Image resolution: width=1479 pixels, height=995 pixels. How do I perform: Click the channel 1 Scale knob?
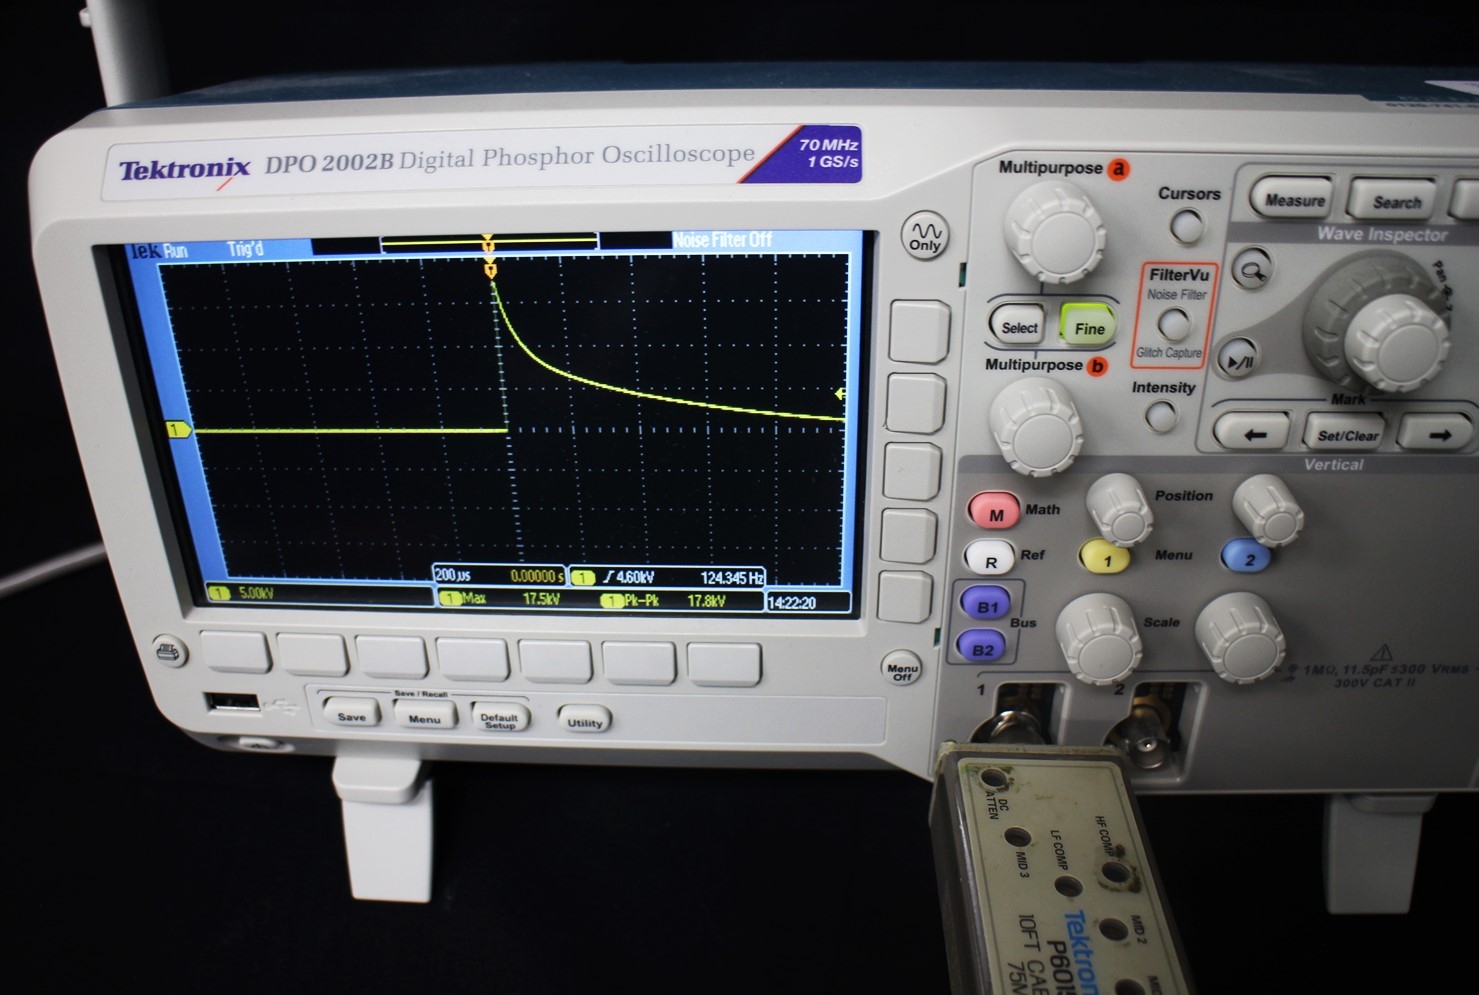coord(1098,637)
